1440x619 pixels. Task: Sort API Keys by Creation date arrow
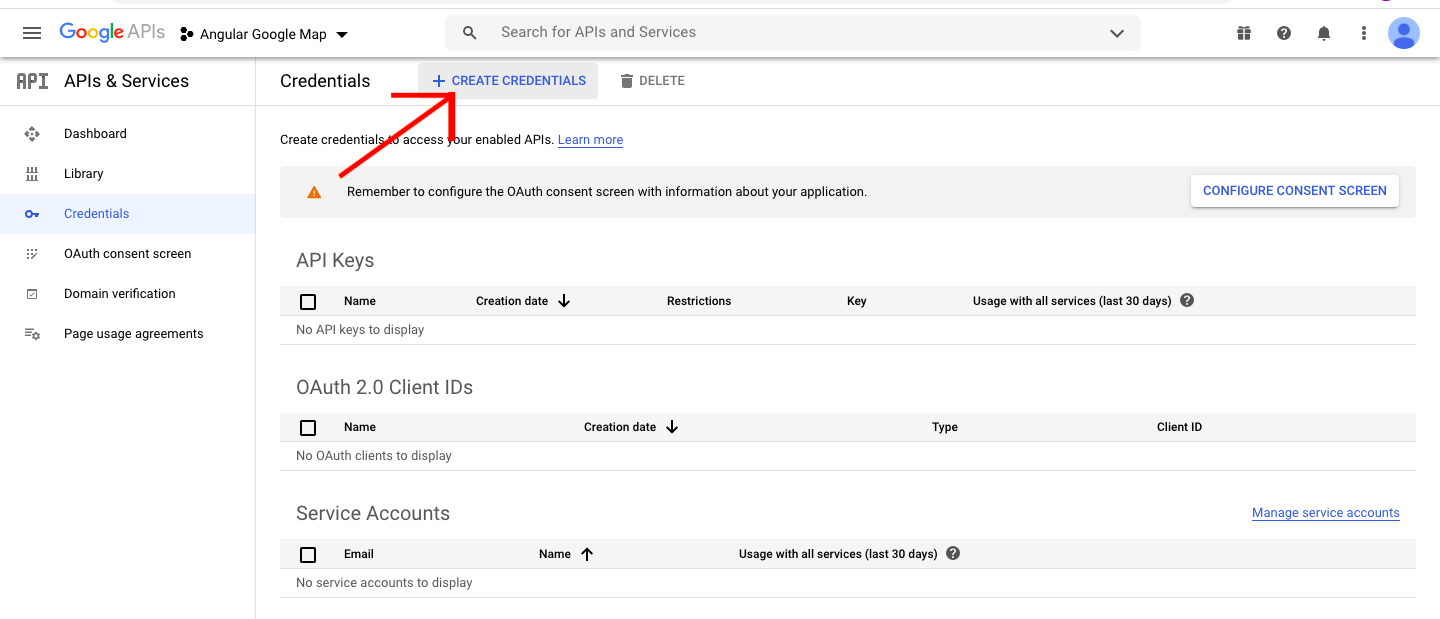564,301
